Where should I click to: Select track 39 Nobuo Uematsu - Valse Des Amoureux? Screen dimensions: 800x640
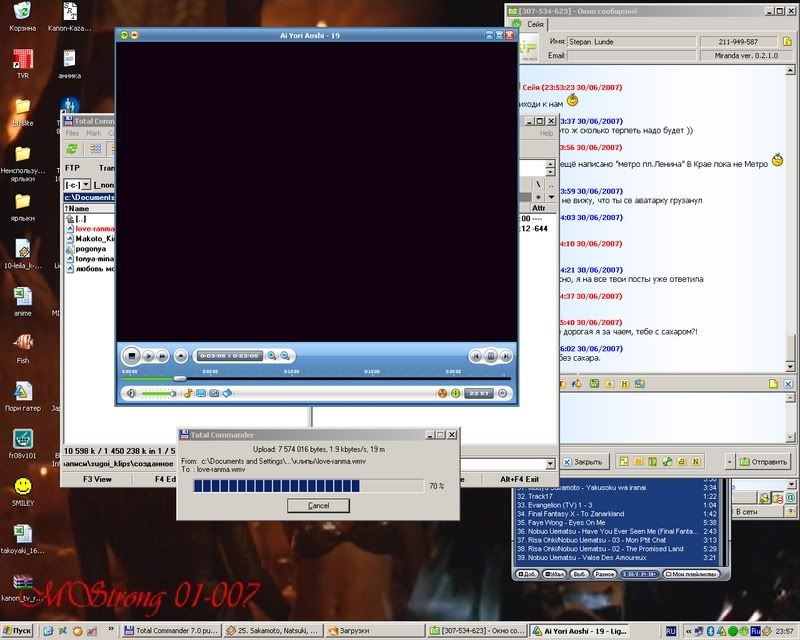(617, 558)
